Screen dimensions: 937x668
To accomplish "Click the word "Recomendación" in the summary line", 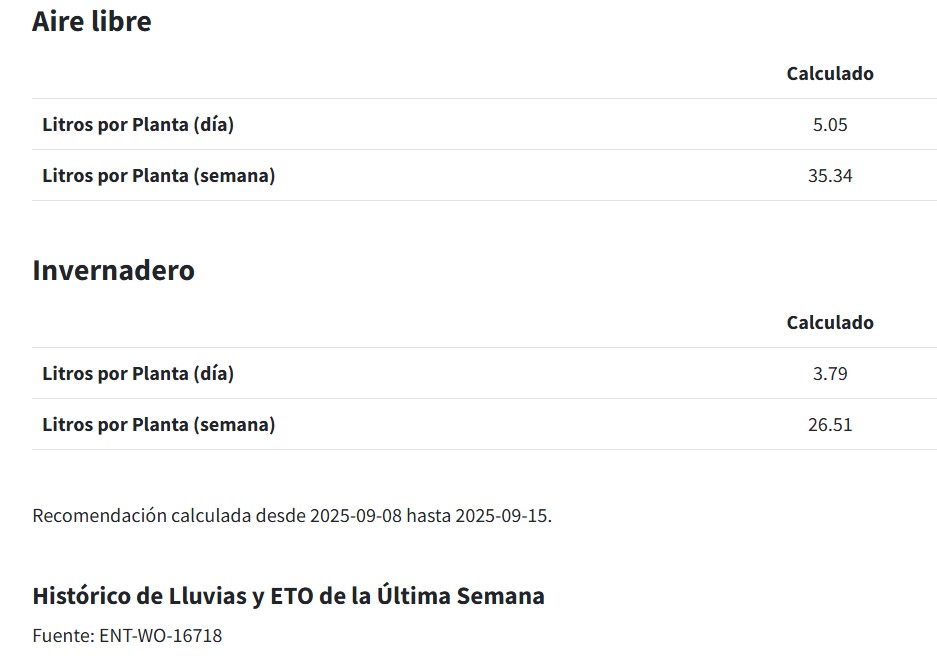I will tap(99, 516).
